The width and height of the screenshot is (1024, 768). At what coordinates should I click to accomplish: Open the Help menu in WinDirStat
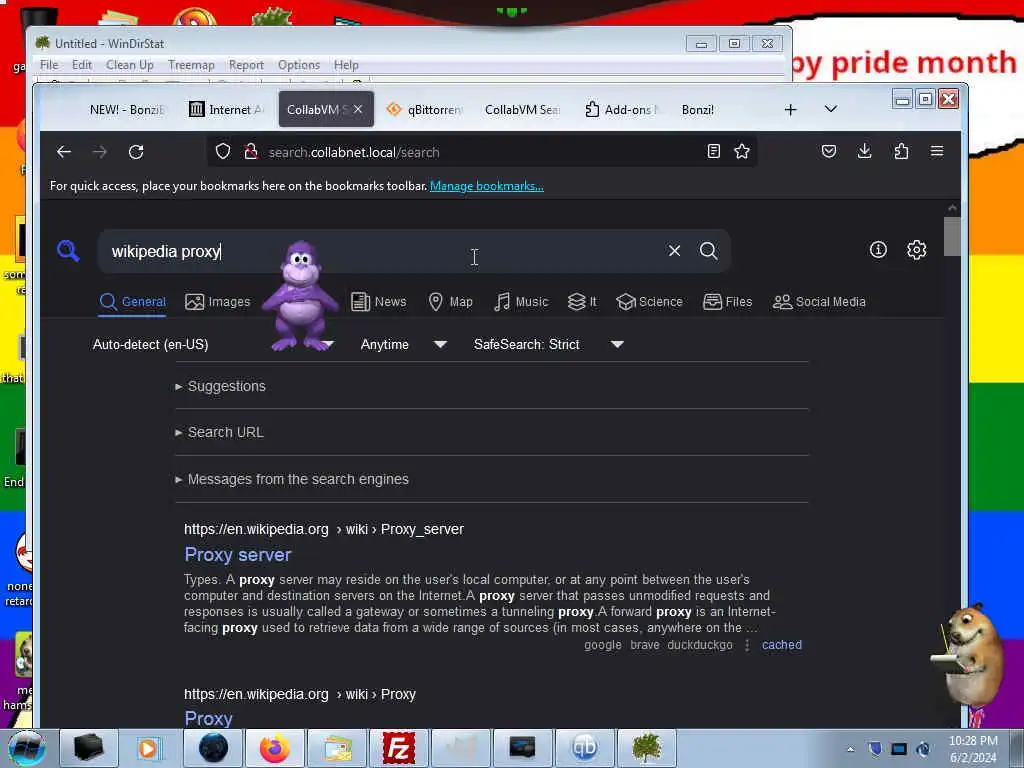click(346, 65)
